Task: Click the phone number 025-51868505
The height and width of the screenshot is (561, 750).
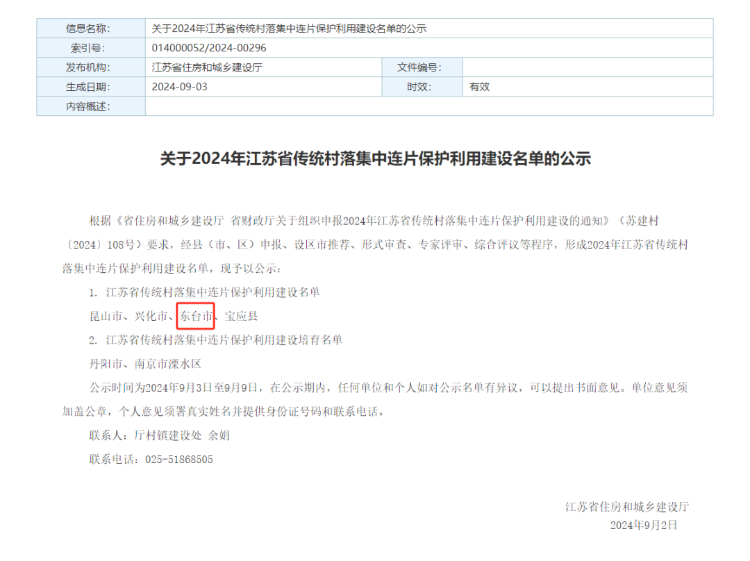Action: pyautogui.click(x=179, y=459)
